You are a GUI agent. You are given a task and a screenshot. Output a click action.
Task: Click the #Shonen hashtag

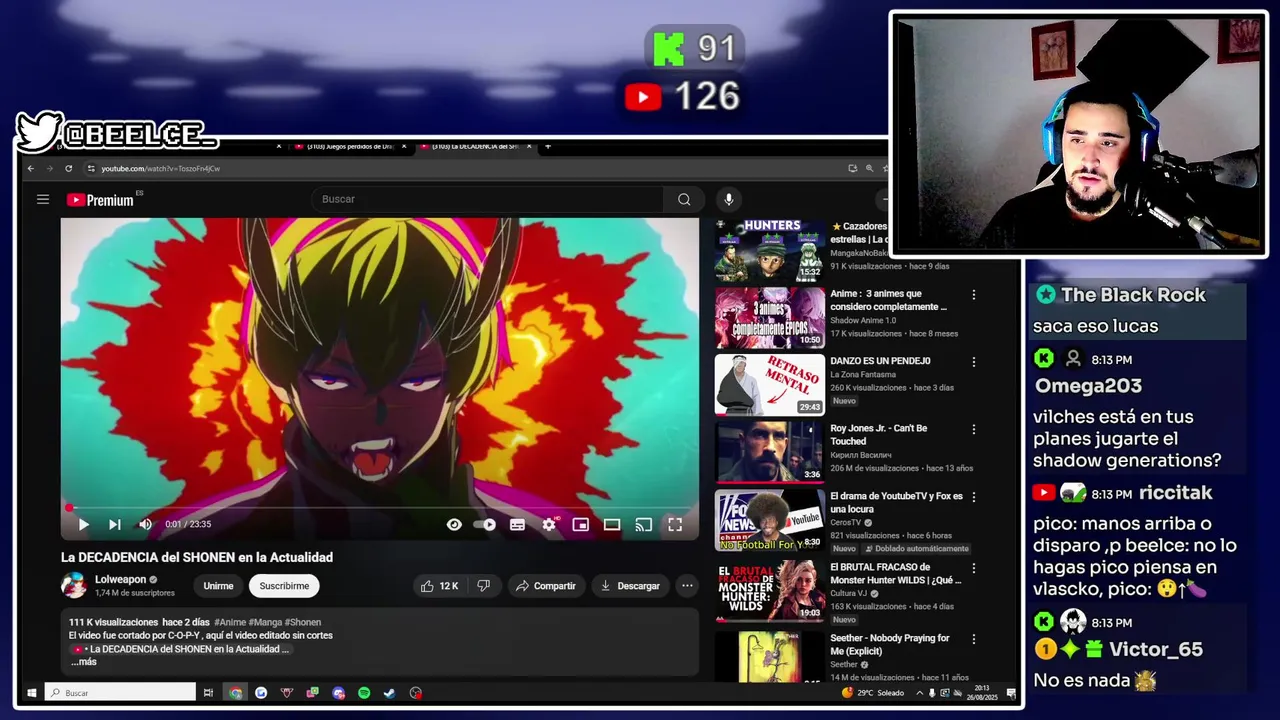(x=303, y=622)
